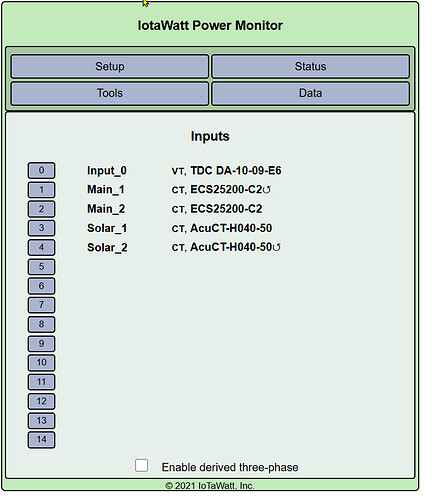Select input button 9
This screenshot has width=432, height=500.
41,343
